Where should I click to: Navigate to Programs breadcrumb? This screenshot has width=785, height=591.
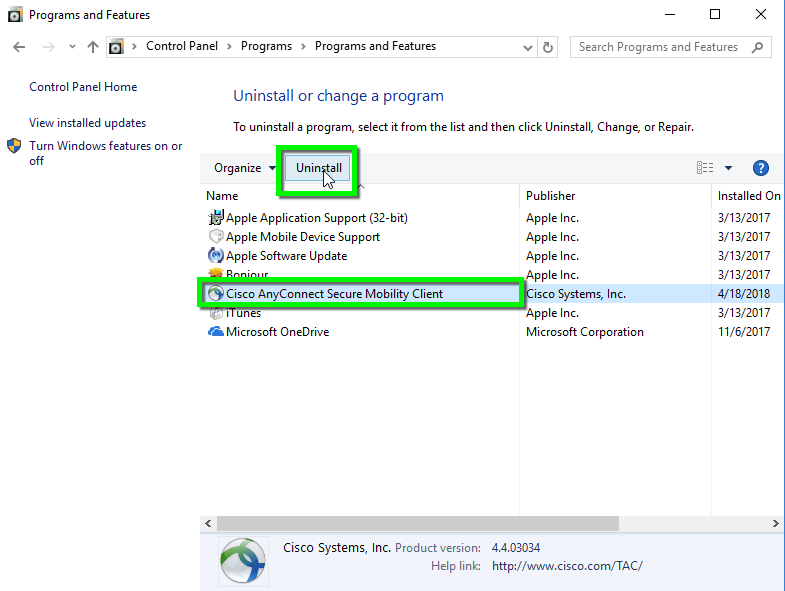(266, 46)
